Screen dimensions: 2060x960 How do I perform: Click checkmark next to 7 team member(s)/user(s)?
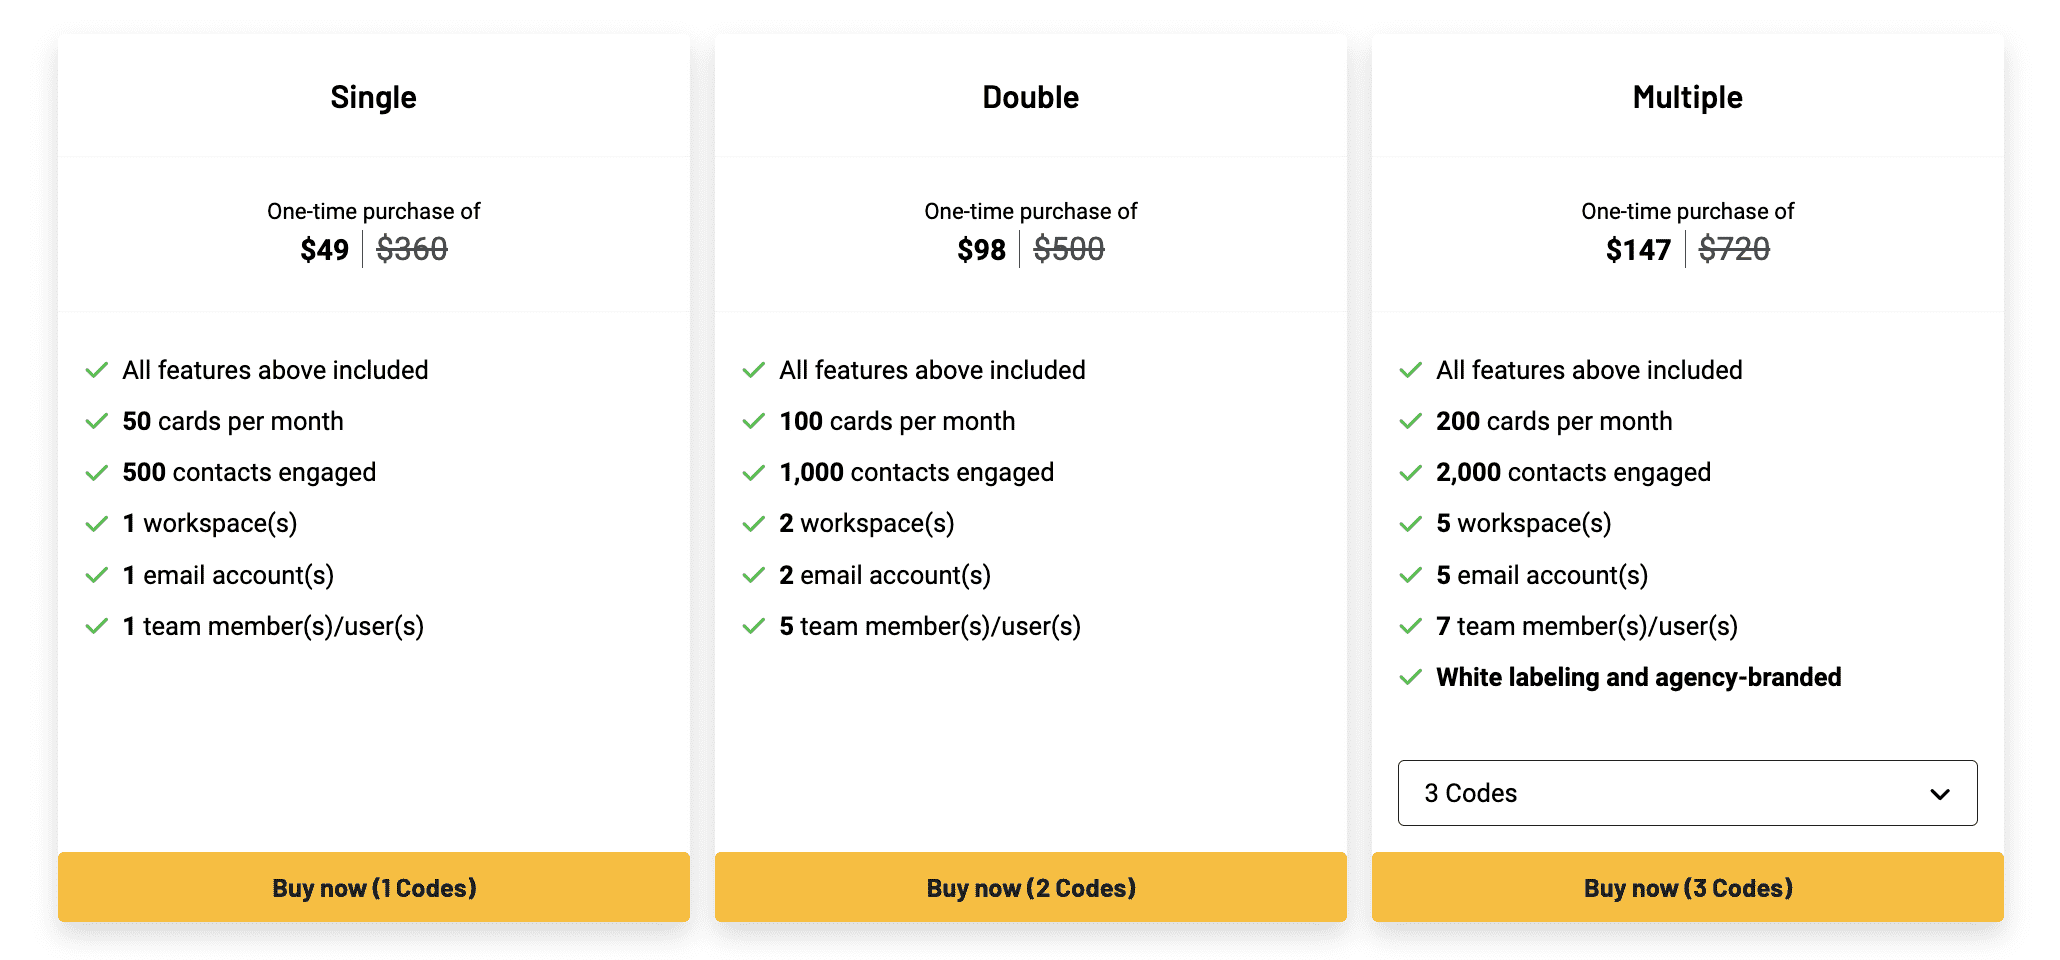pos(1411,627)
